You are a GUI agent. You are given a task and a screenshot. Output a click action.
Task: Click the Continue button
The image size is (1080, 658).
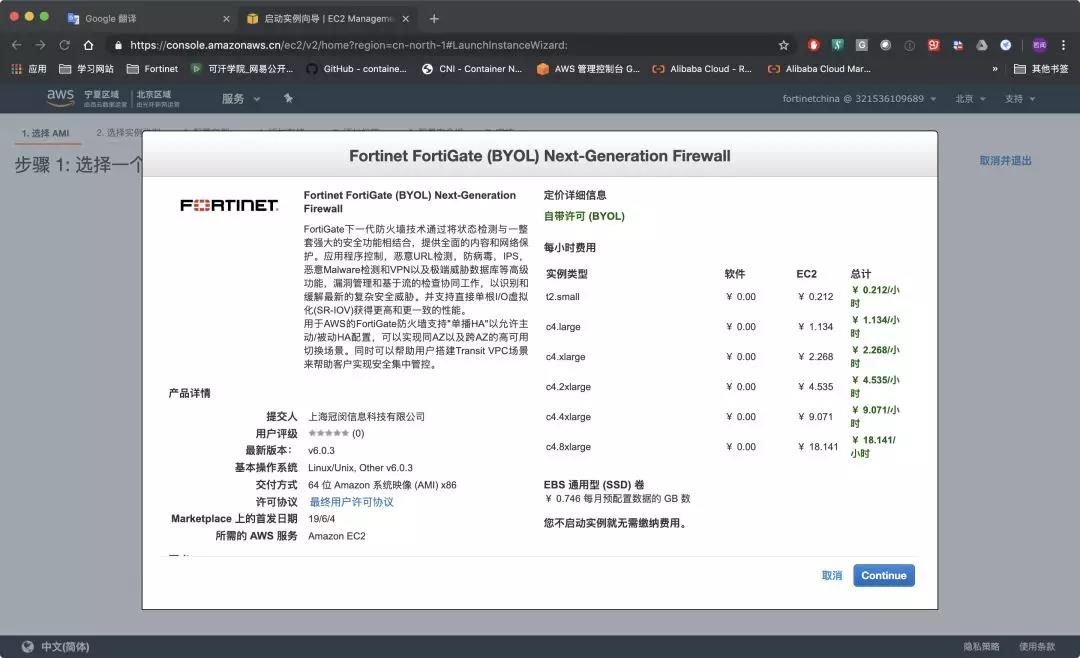(884, 575)
